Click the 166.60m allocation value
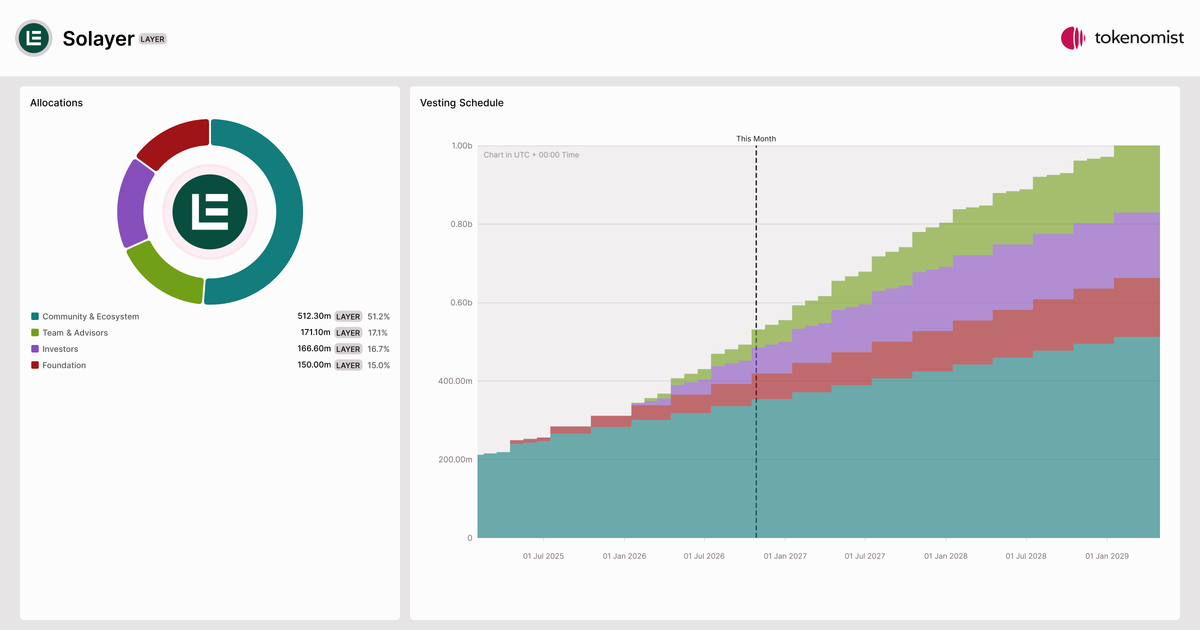Viewport: 1200px width, 630px height. coord(314,349)
